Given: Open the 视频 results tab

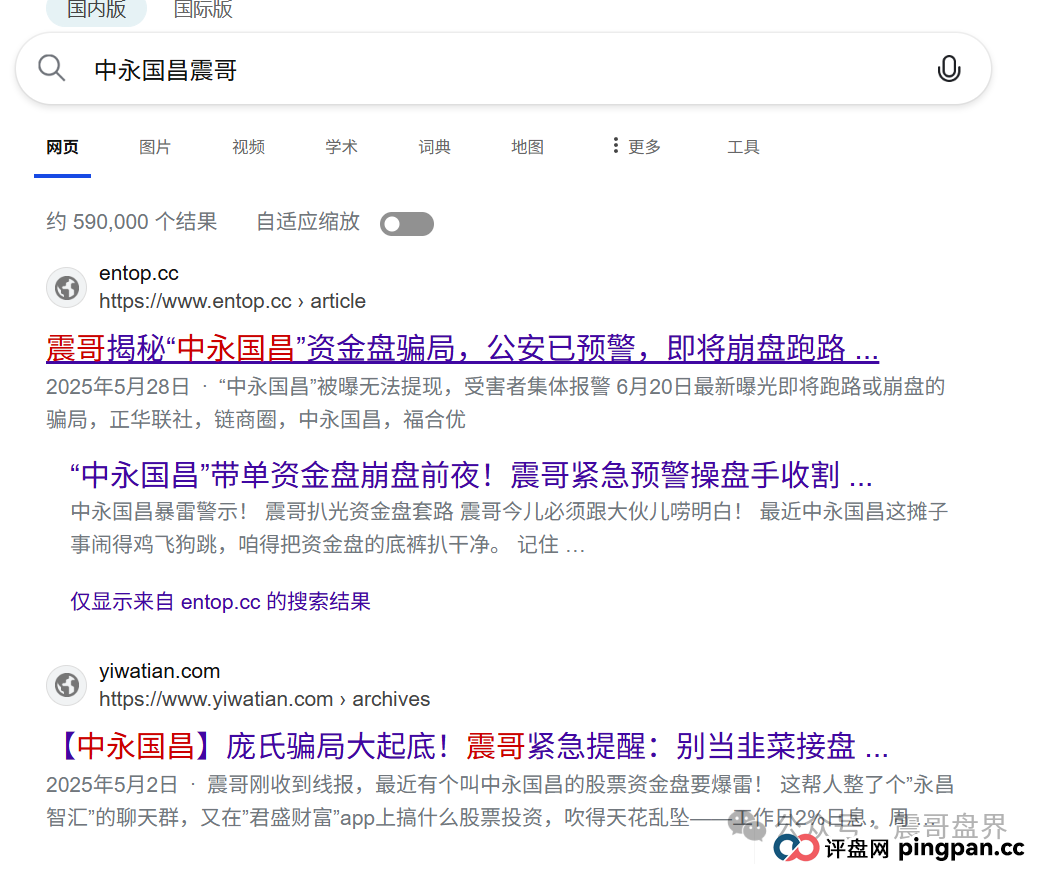Looking at the screenshot, I should [248, 146].
